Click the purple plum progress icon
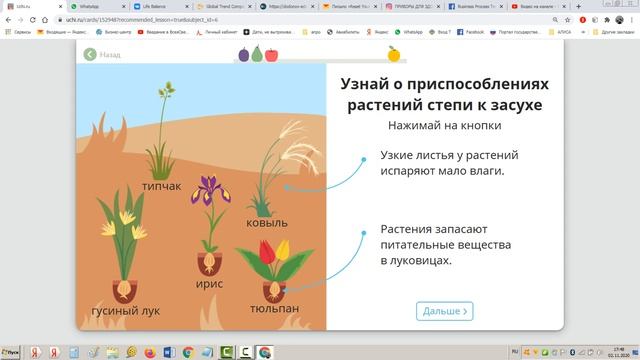640x360 pixels. (x=244, y=54)
